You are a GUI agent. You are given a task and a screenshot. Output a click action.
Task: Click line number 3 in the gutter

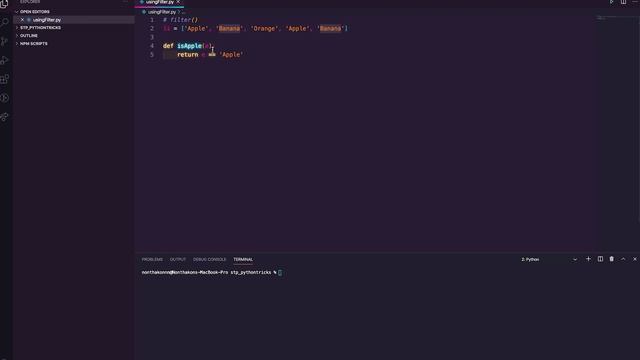coord(152,37)
